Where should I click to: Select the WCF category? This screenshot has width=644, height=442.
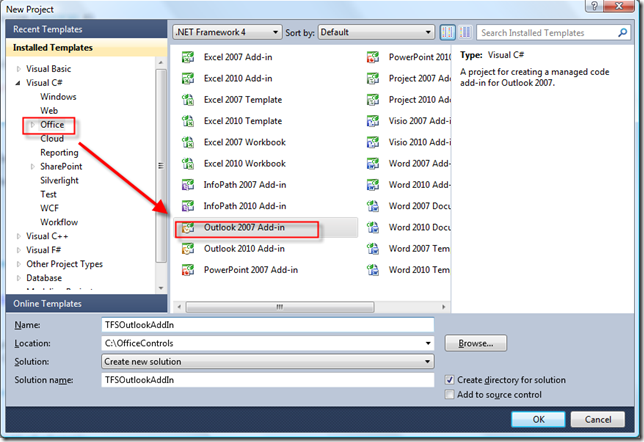49,209
